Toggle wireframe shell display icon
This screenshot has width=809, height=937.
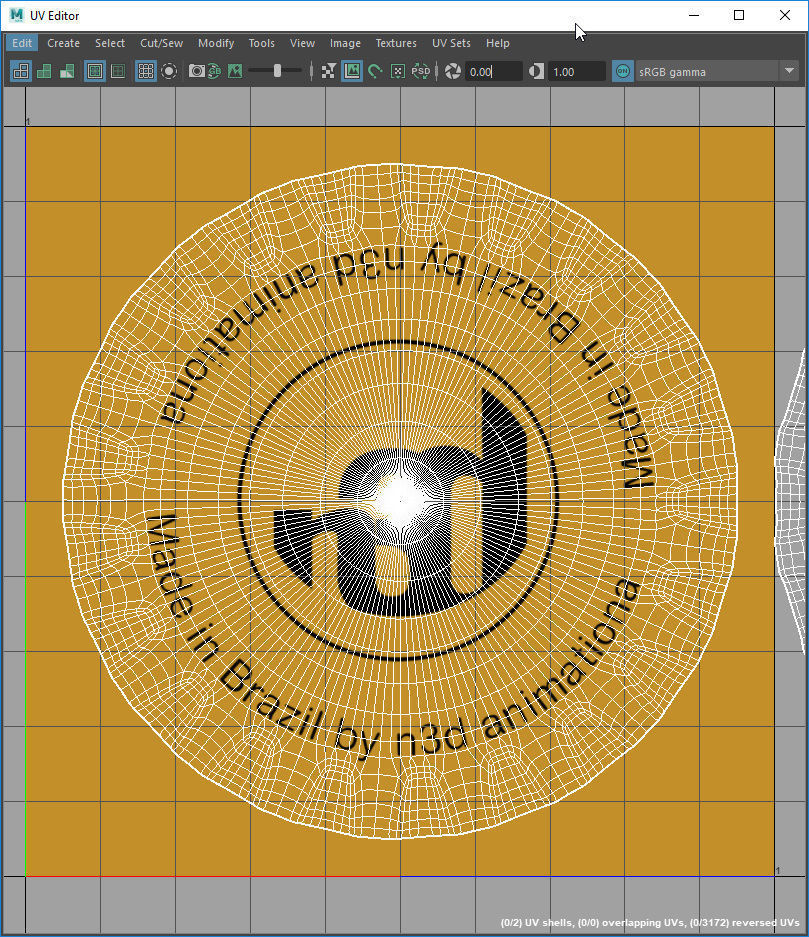tap(21, 72)
